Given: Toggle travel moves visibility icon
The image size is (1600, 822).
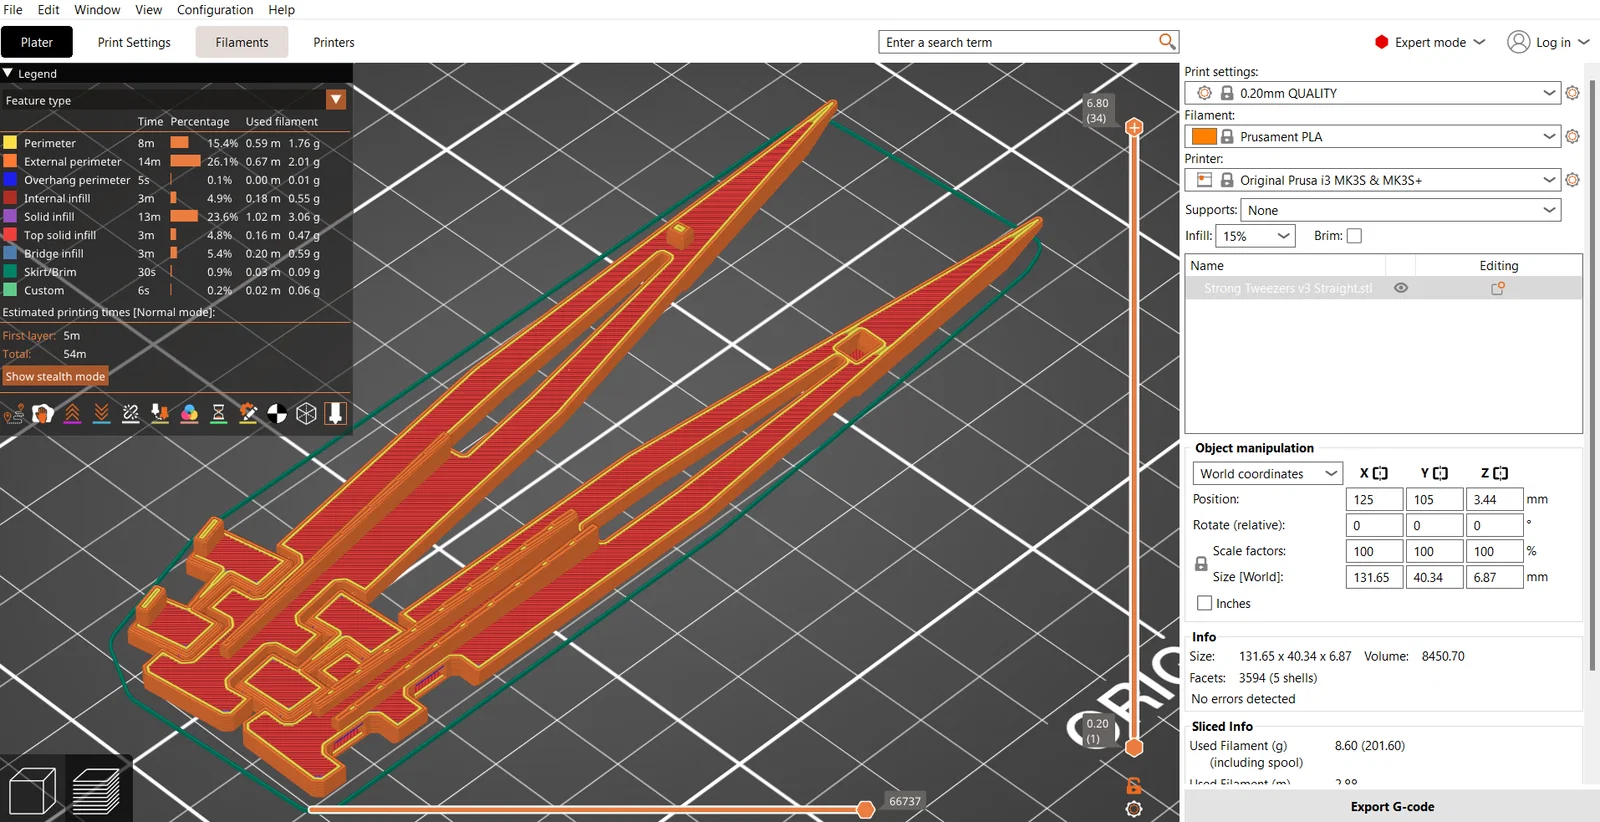Looking at the screenshot, I should pos(14,413).
